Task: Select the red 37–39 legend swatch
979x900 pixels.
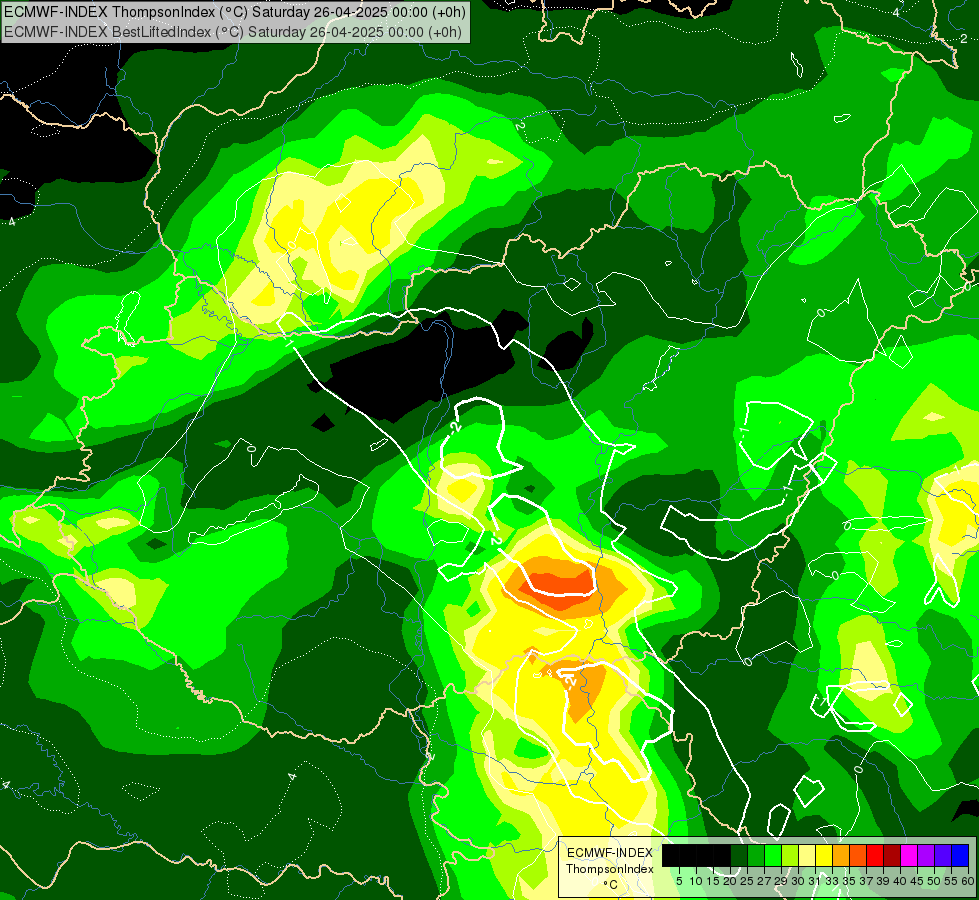Action: [875, 856]
